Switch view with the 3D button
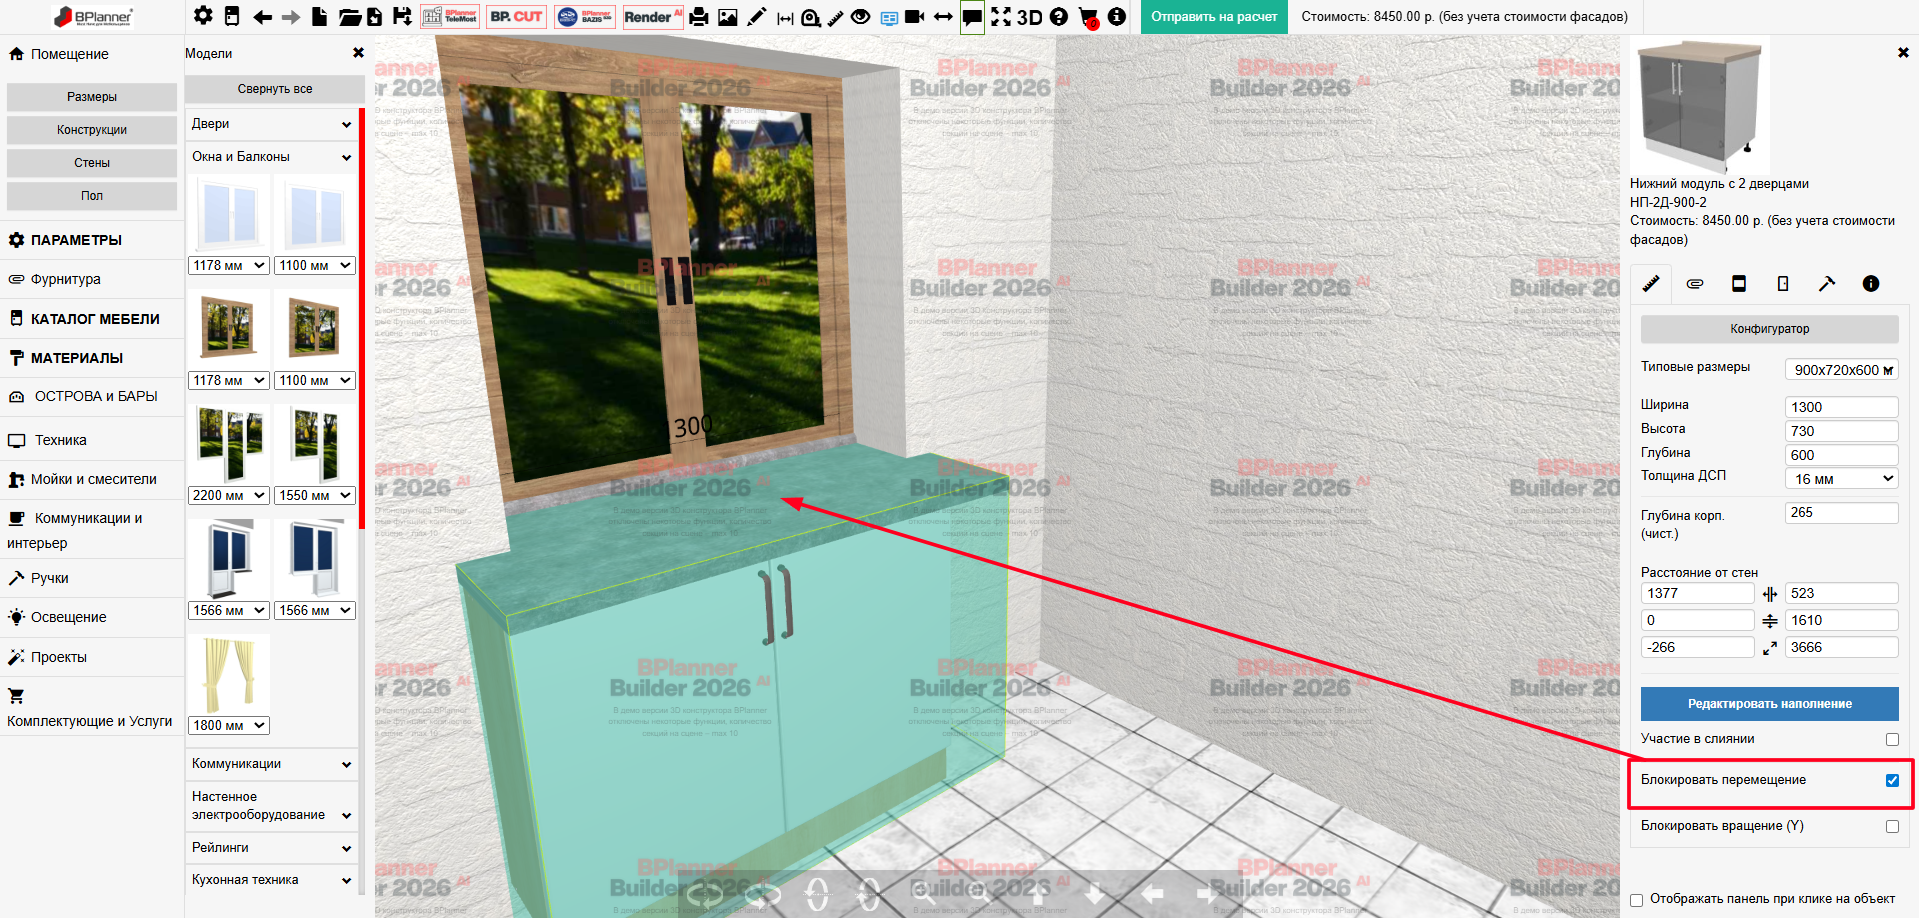 click(x=1030, y=17)
